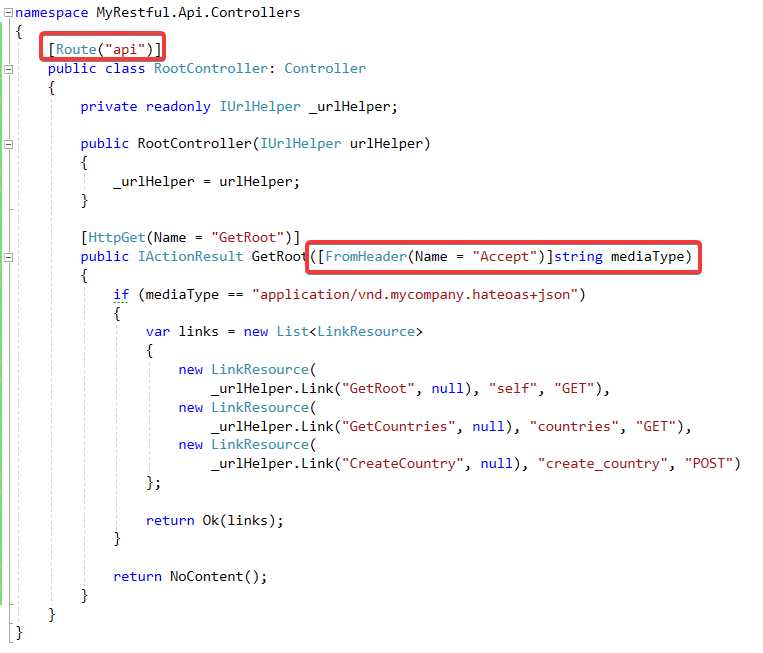
Task: Click the NoContent() call
Action: 215,577
